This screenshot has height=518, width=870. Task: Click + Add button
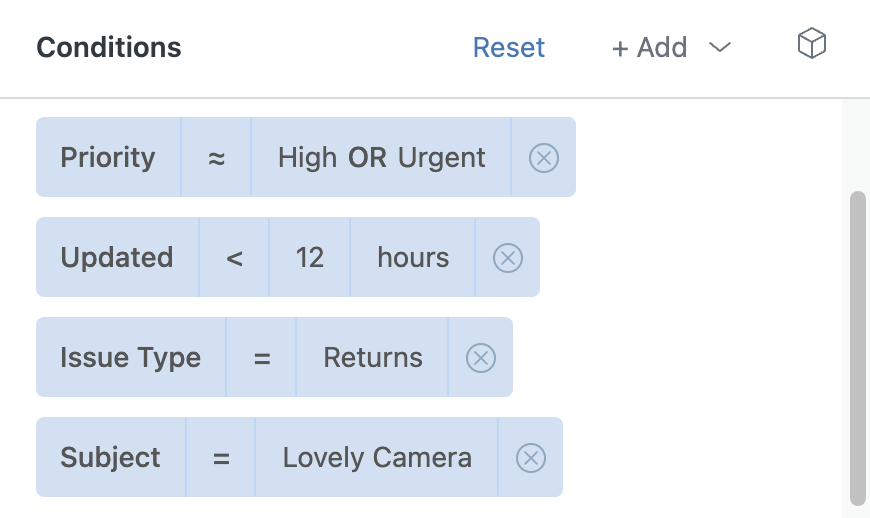point(649,47)
